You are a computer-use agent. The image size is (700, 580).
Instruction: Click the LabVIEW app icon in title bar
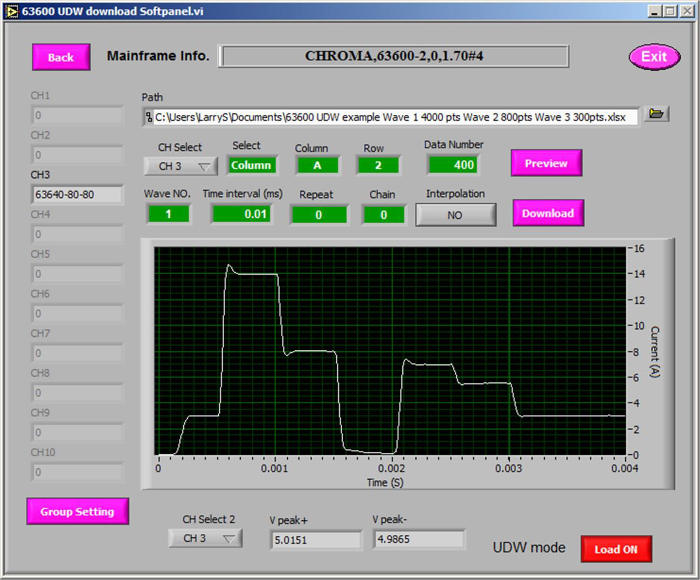click(11, 10)
